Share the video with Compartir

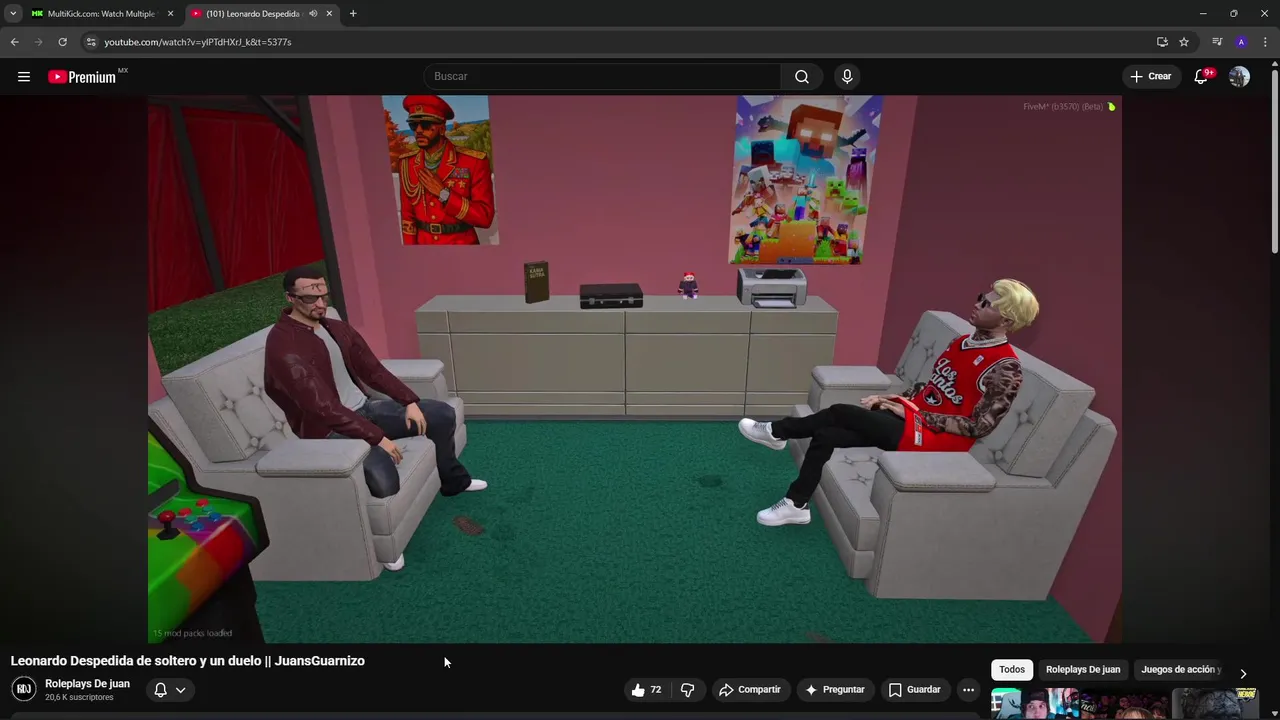click(x=750, y=690)
